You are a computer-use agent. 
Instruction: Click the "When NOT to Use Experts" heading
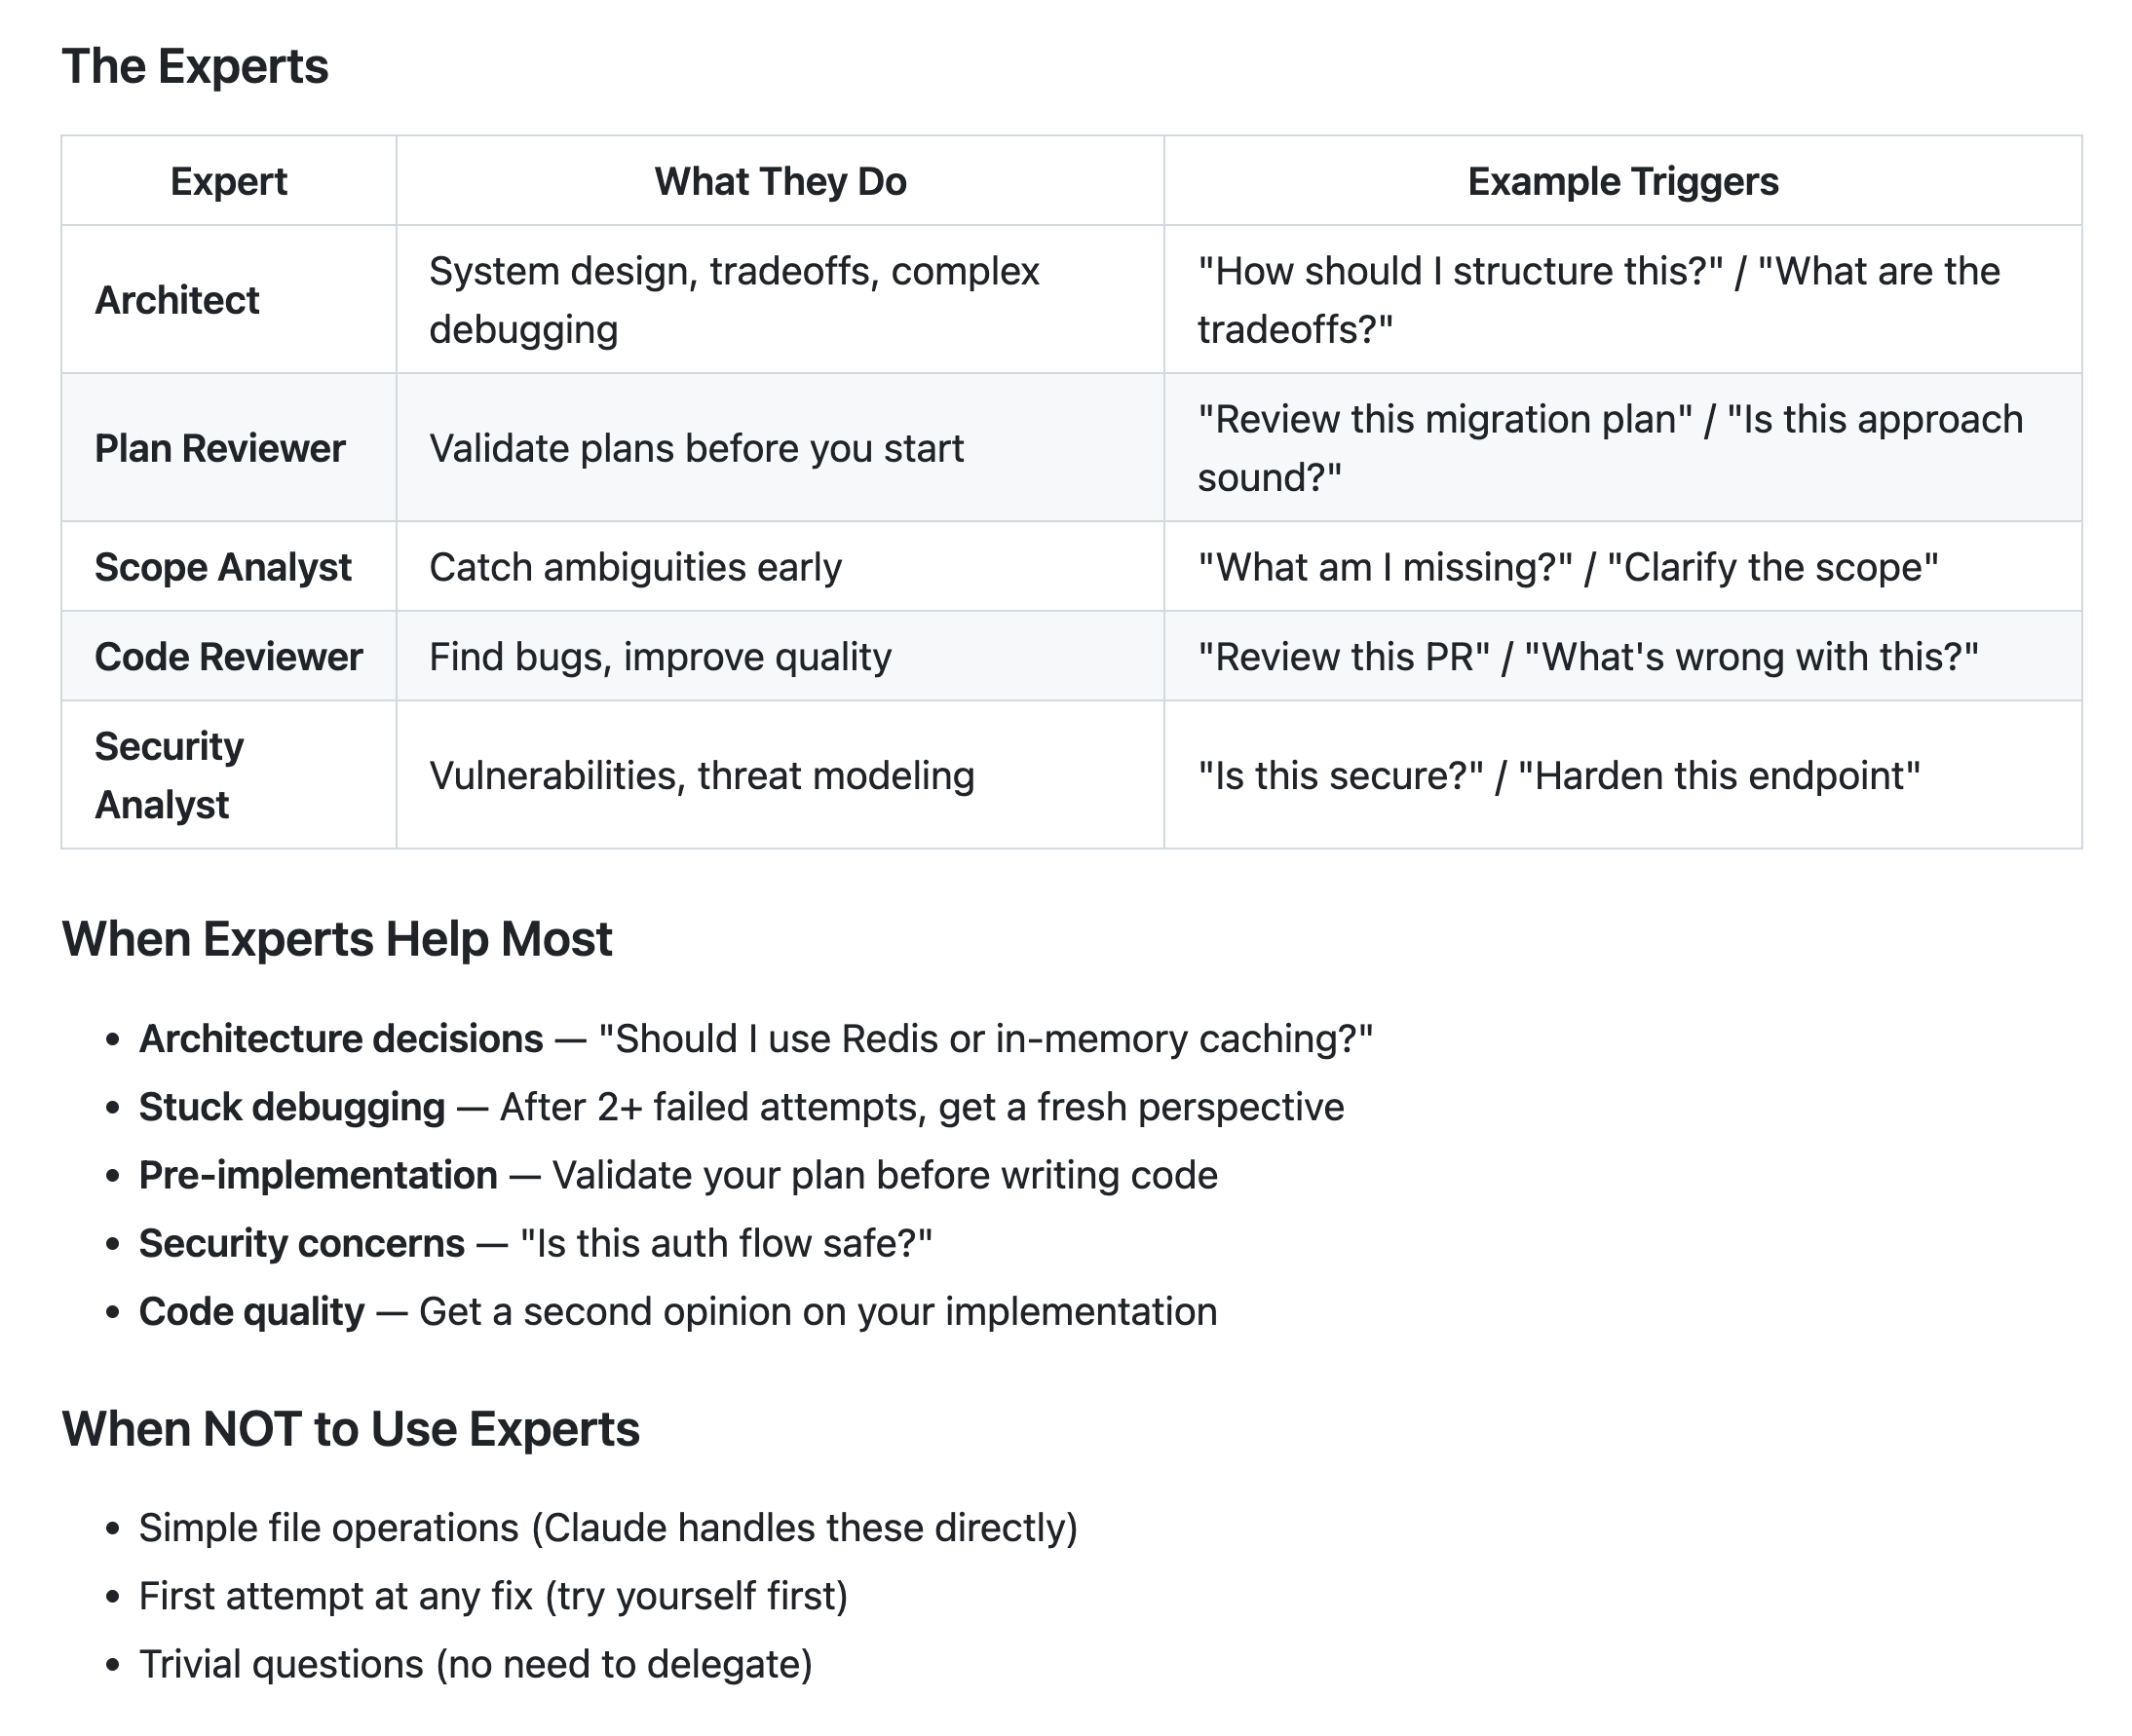click(350, 1428)
